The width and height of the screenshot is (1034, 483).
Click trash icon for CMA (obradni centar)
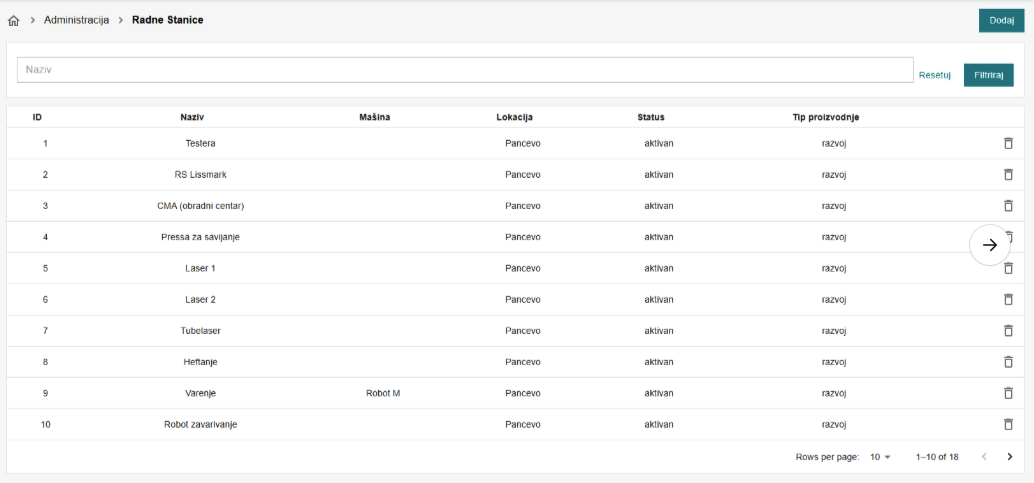1008,205
